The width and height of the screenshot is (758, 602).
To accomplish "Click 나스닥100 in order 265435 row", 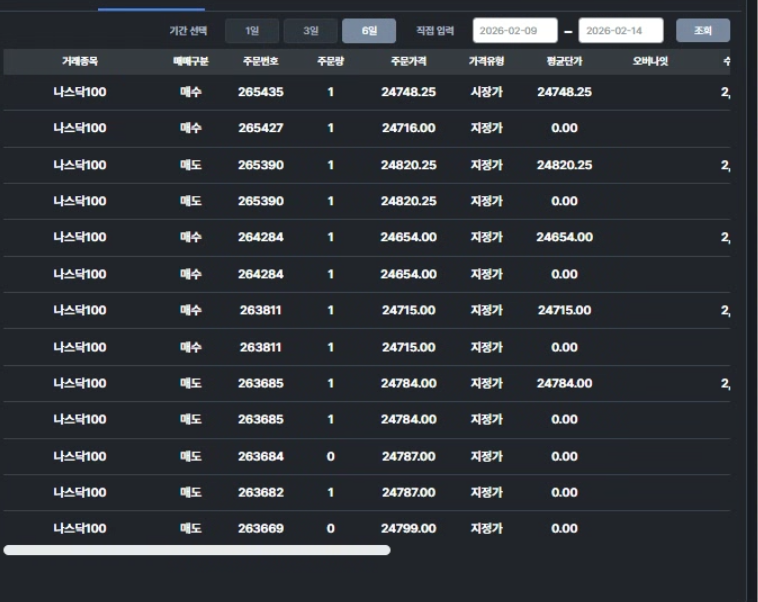I will pos(80,92).
